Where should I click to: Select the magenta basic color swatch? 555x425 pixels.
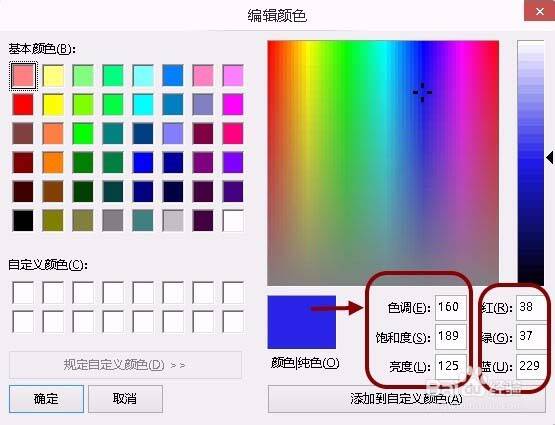click(233, 104)
